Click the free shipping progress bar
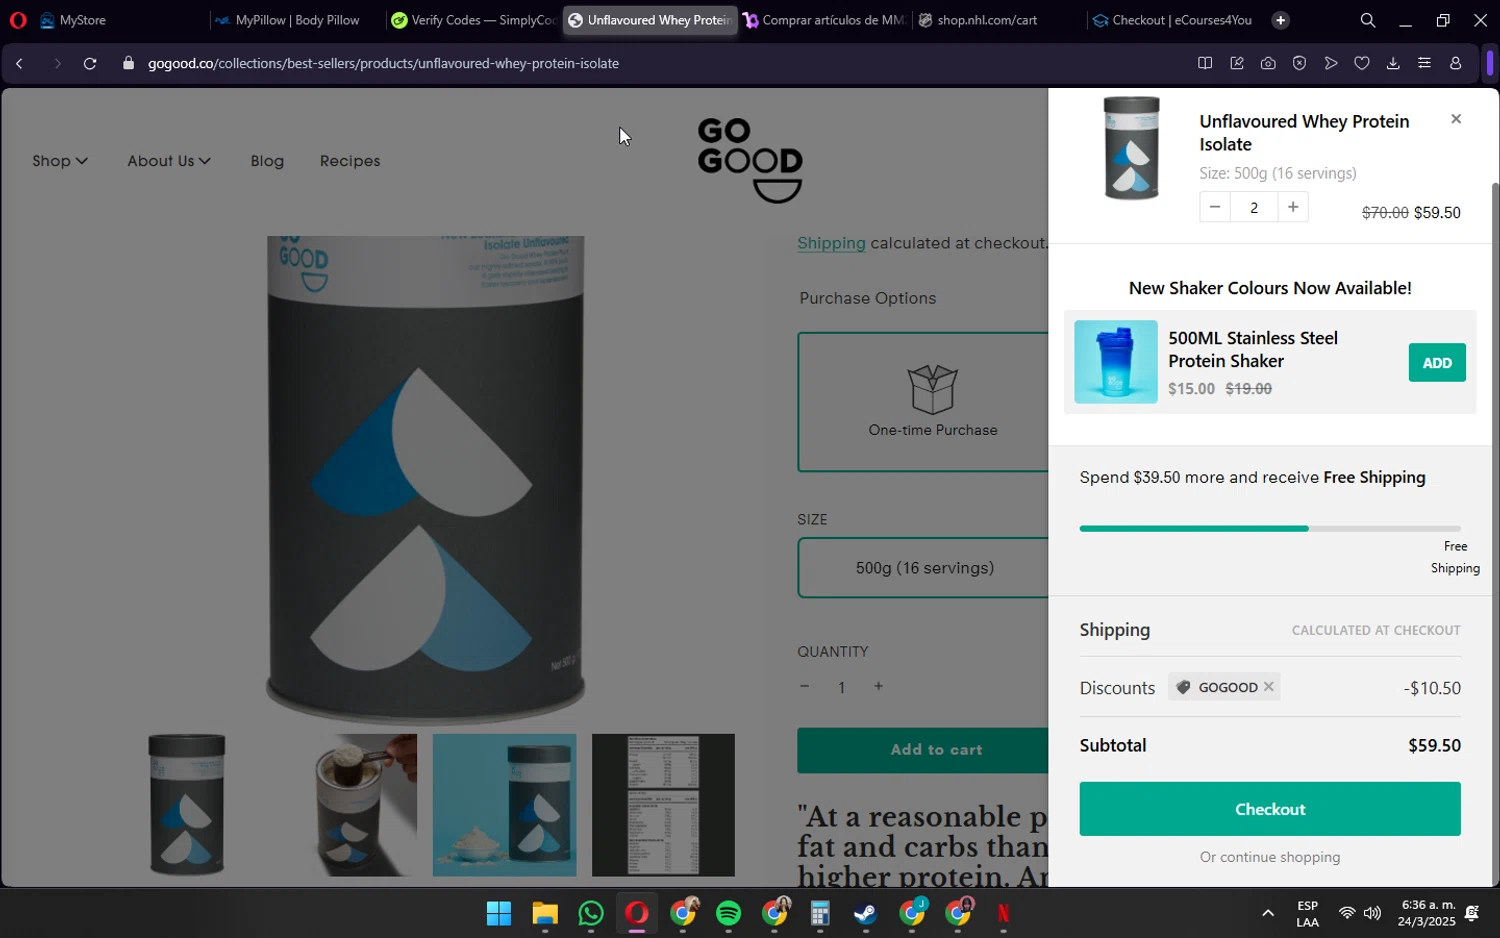Image resolution: width=1500 pixels, height=938 pixels. click(1270, 528)
